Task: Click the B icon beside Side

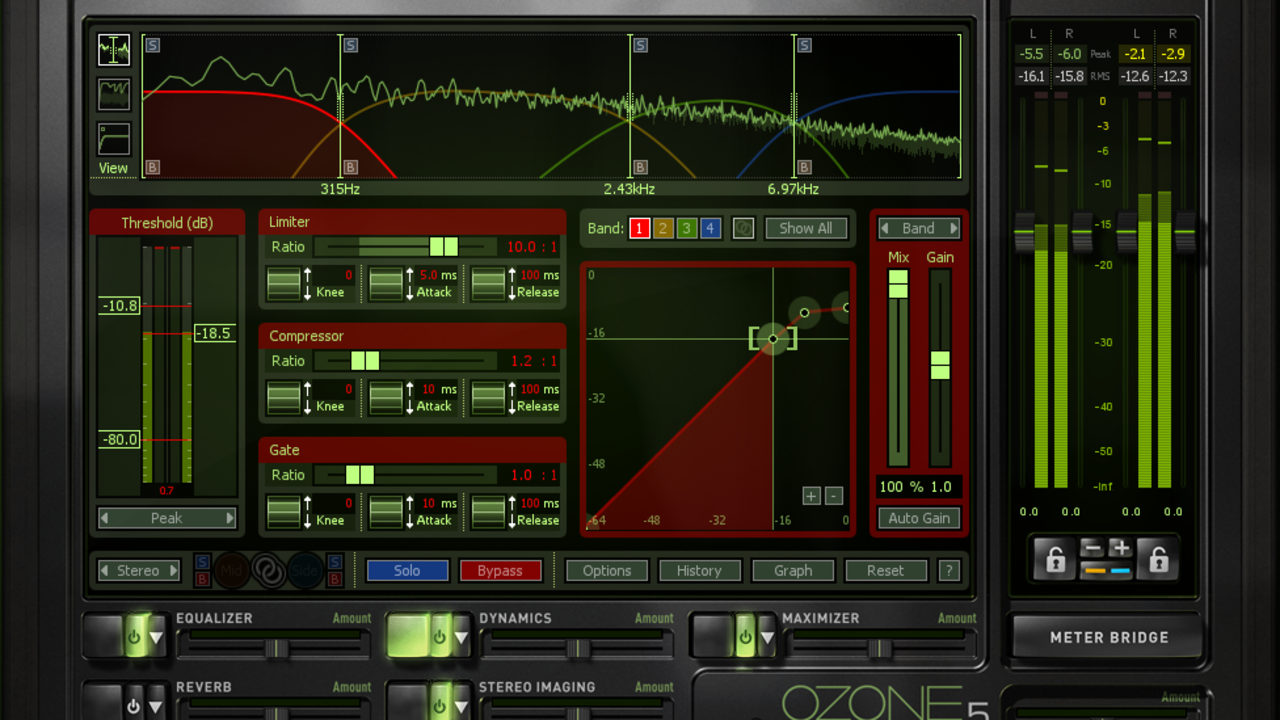Action: pos(335,579)
